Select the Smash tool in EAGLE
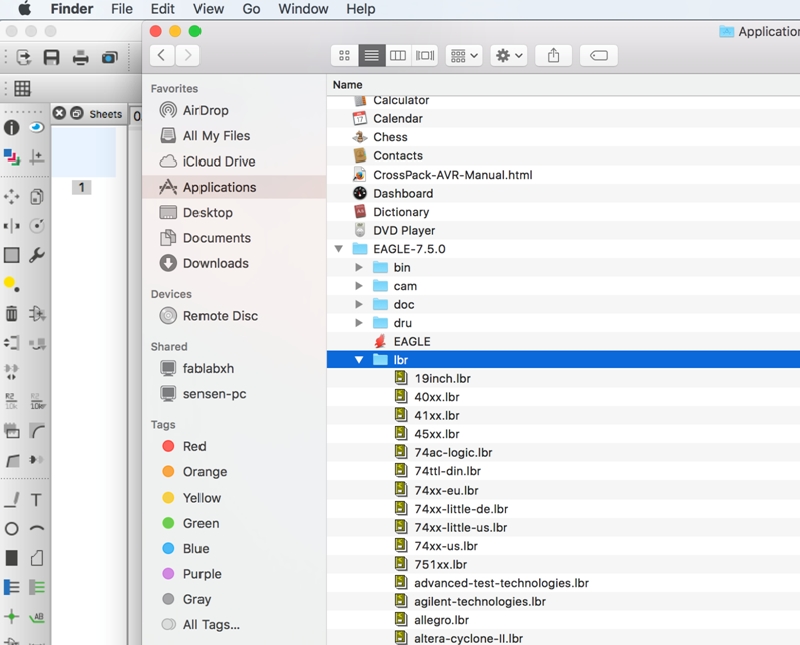This screenshot has width=800, height=645. coord(11,431)
